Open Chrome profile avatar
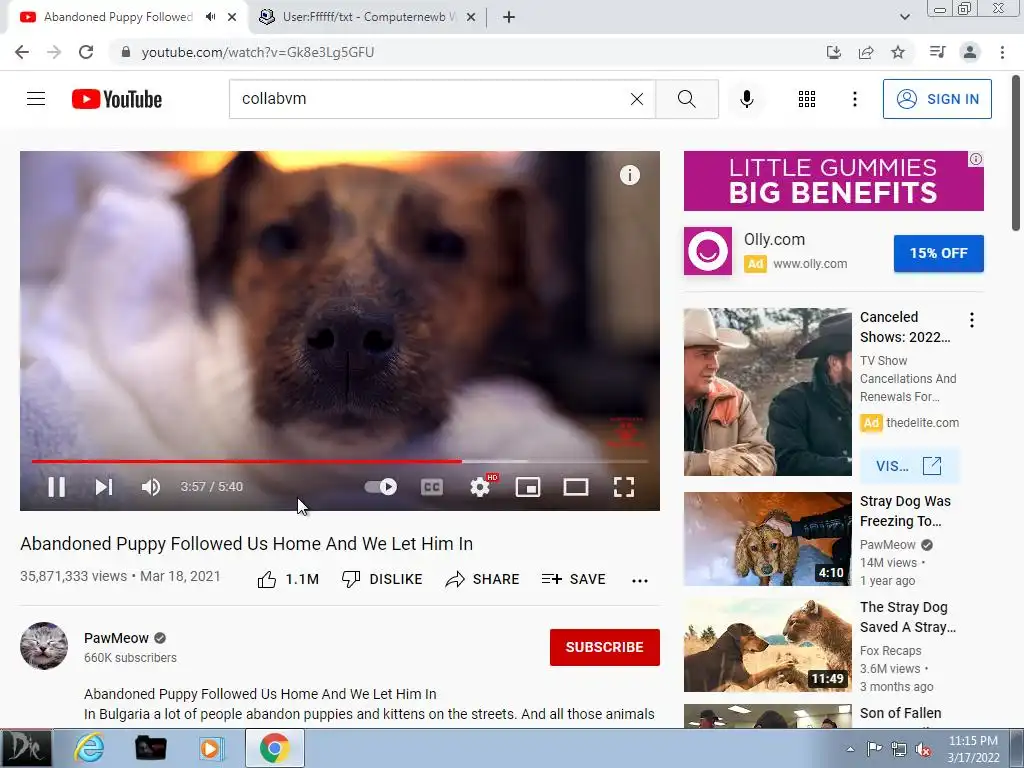1024x768 pixels. click(970, 52)
